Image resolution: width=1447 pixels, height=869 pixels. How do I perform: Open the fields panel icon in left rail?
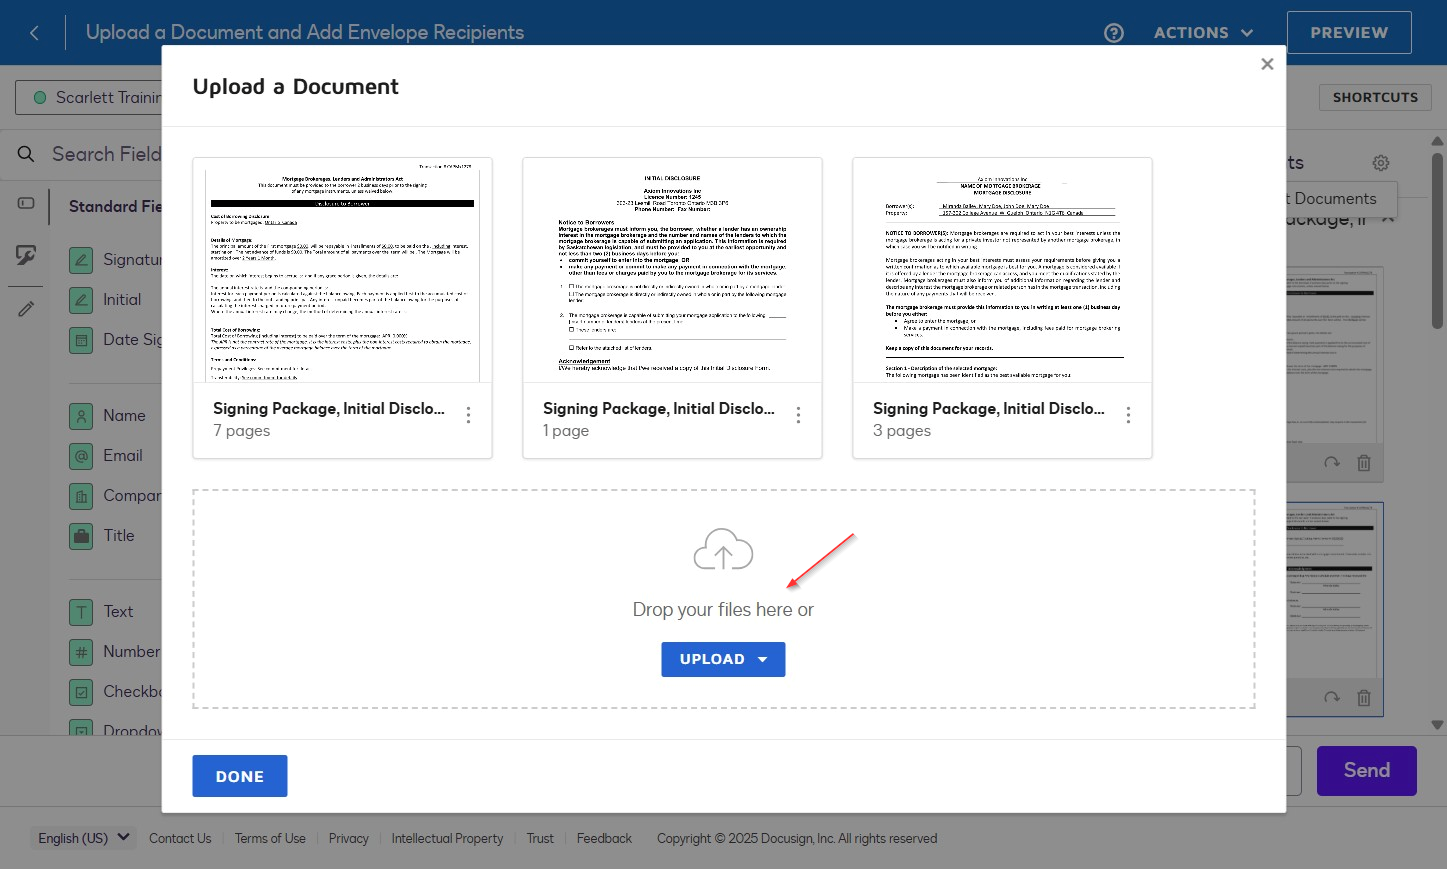(26, 203)
